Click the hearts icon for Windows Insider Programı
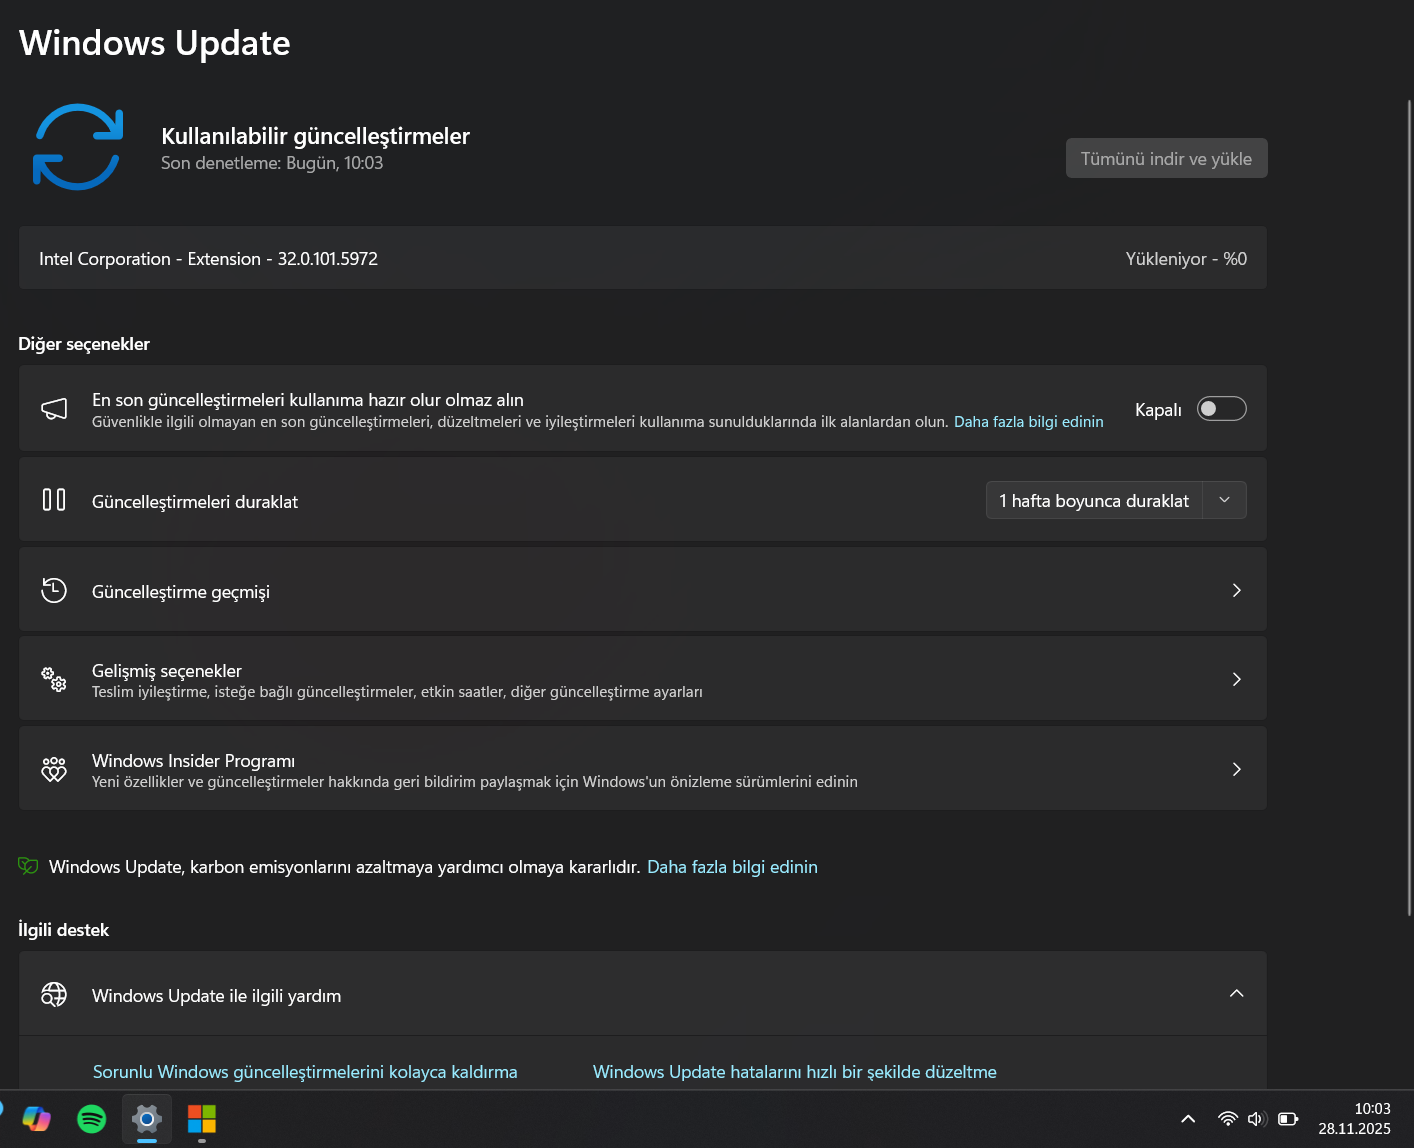 tap(54, 769)
